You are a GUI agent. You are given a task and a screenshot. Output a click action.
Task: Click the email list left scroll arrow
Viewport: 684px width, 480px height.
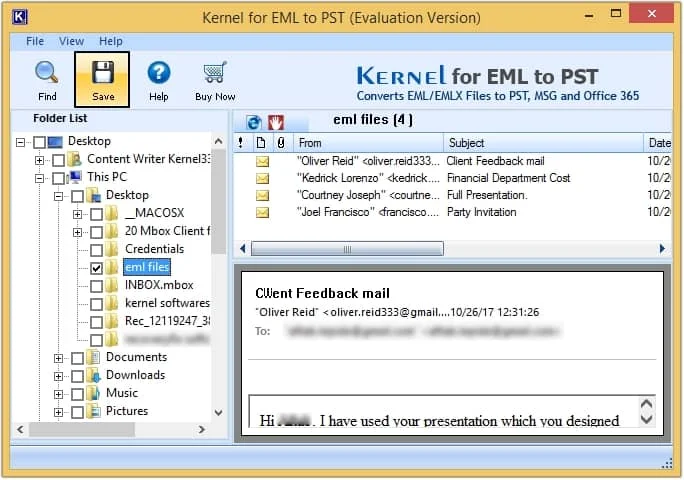click(243, 249)
